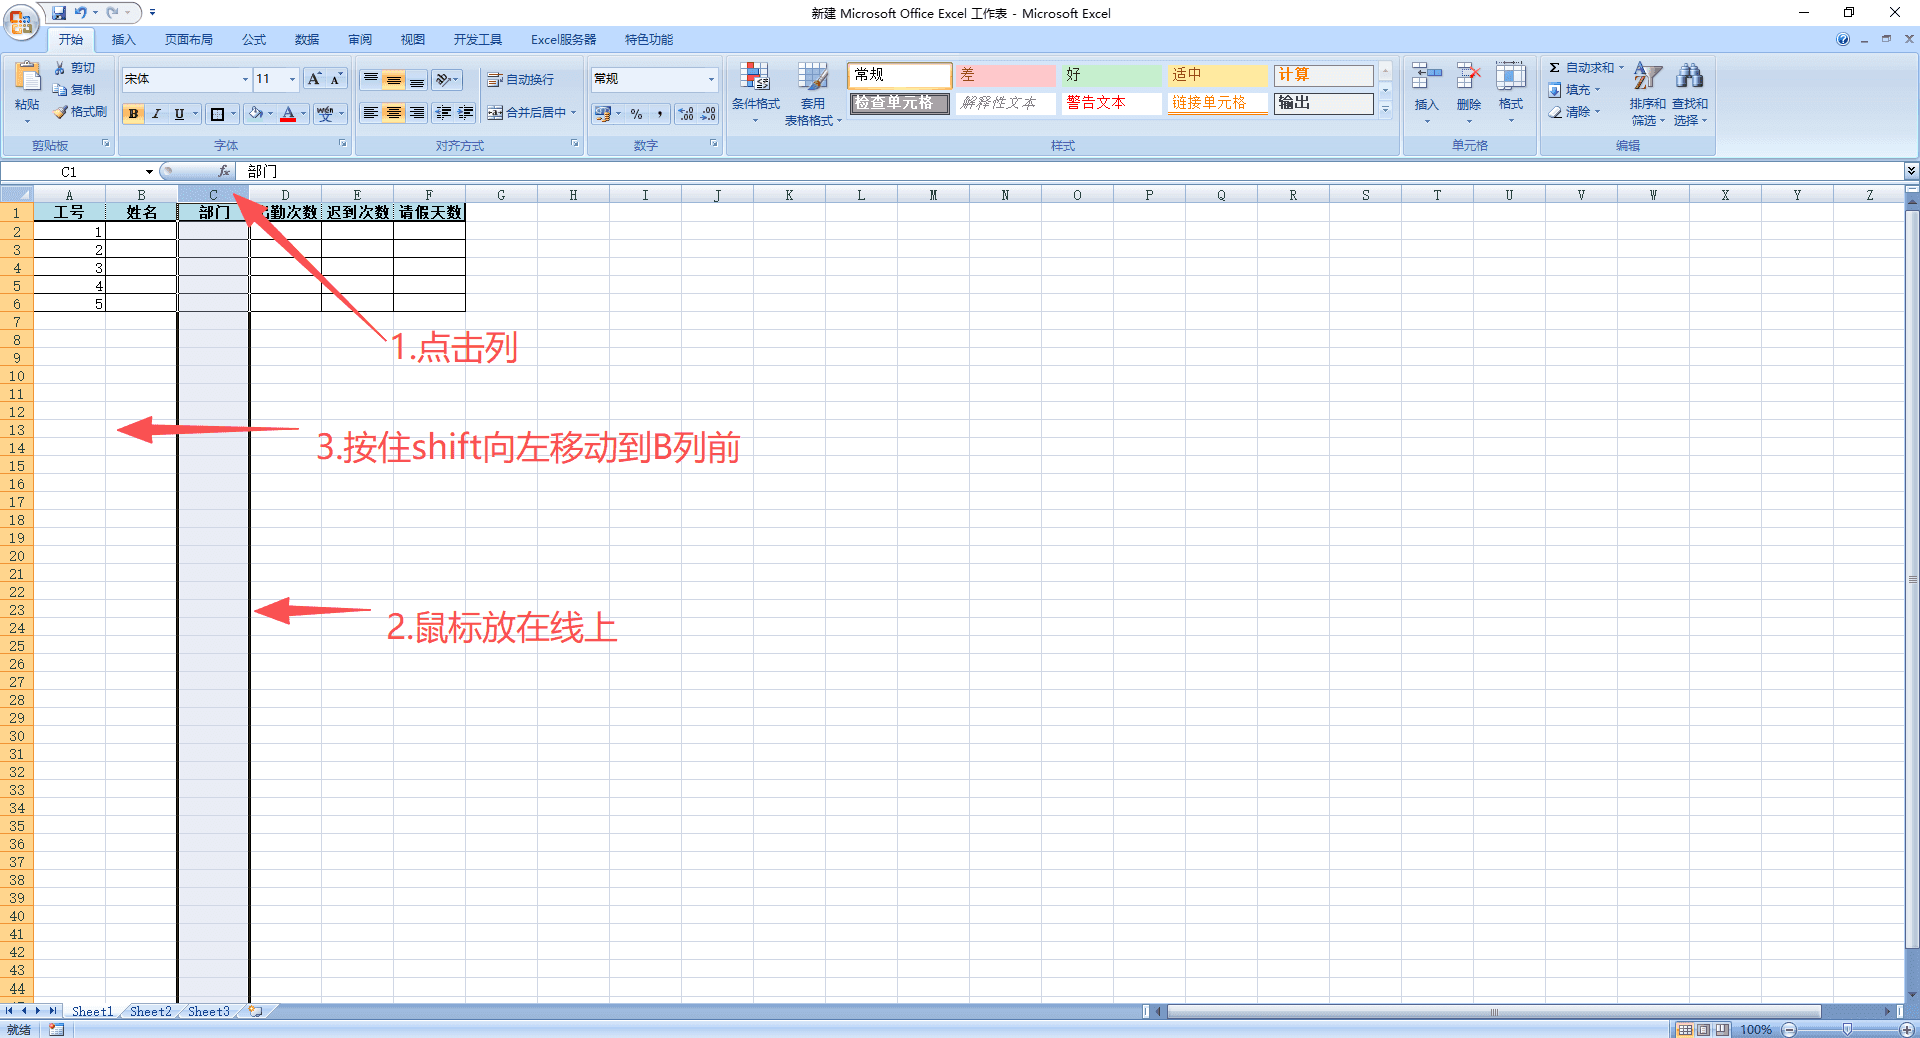Toggle align text right
Screen dimensions: 1920x1038
click(x=417, y=113)
